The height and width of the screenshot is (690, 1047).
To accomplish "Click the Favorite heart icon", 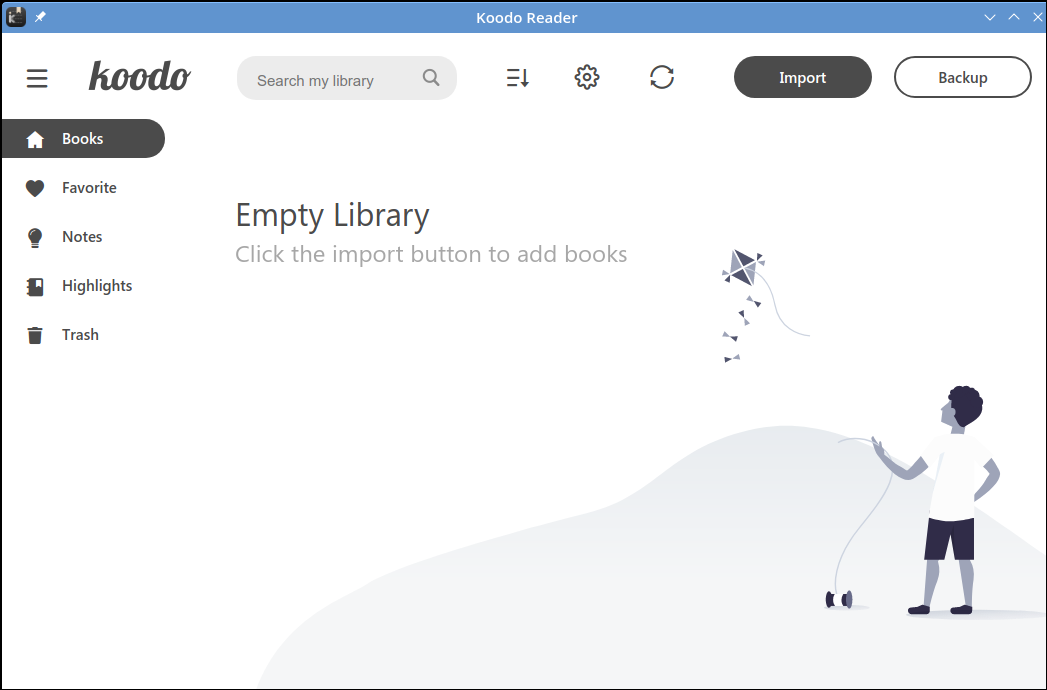I will (x=35, y=188).
